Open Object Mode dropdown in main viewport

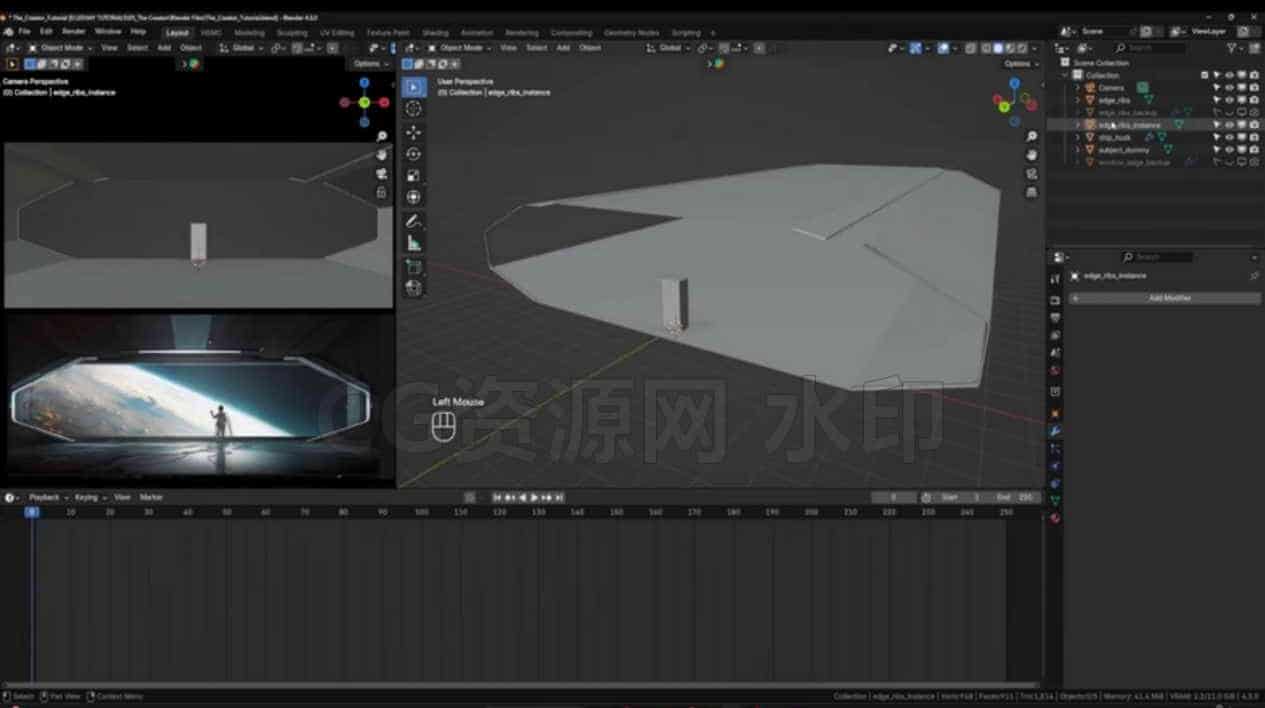click(x=460, y=48)
